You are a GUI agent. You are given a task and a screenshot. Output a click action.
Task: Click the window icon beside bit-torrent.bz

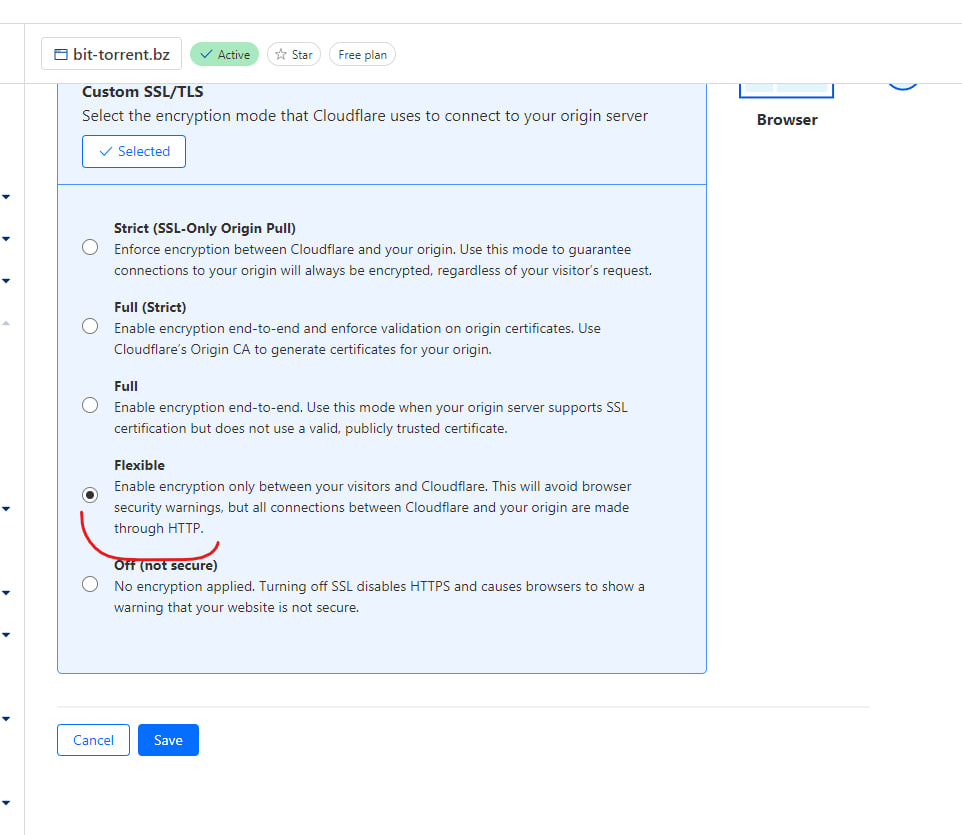click(60, 54)
